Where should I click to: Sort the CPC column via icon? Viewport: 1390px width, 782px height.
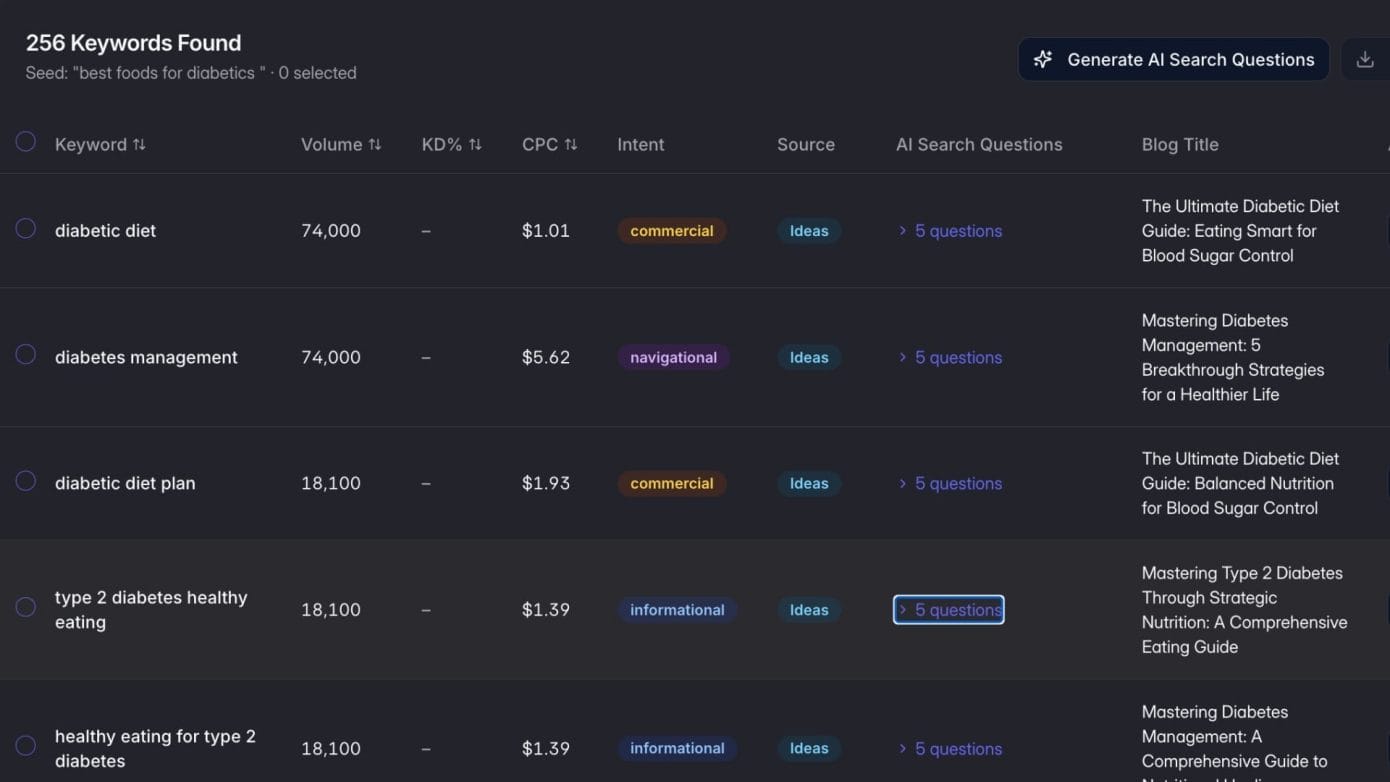click(570, 145)
